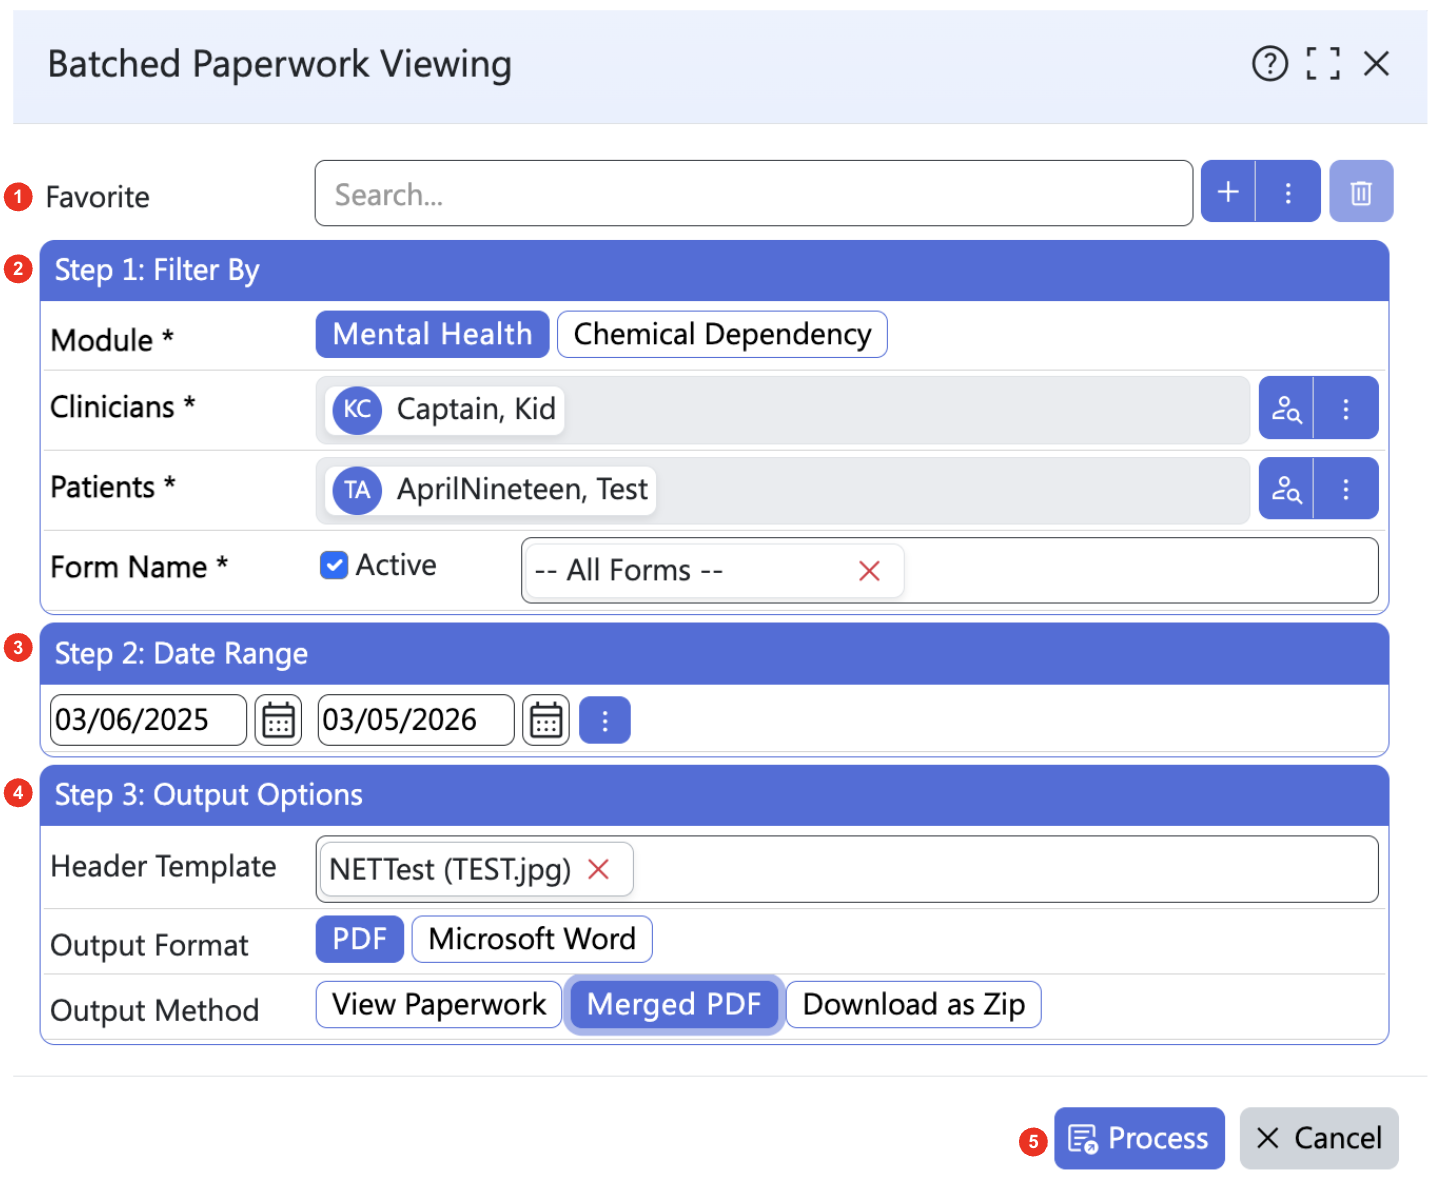Click the Step 2: Date Range header
The image size is (1432, 1186).
(x=714, y=654)
